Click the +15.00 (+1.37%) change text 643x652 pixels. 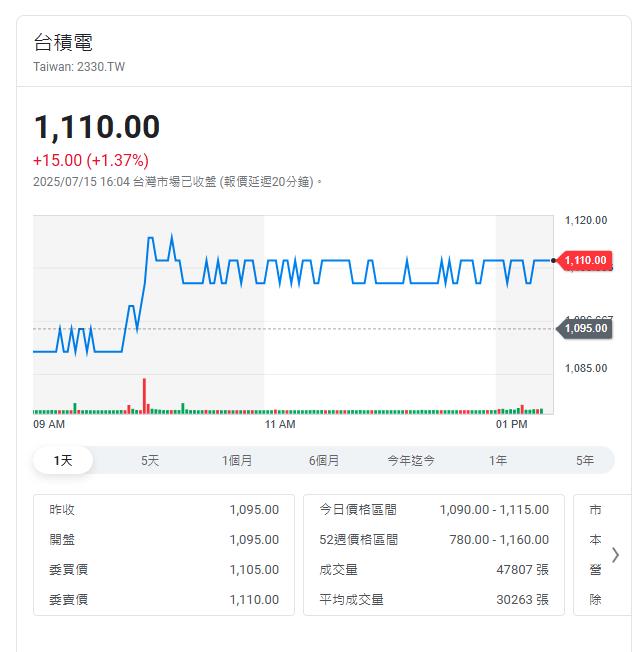point(91,160)
